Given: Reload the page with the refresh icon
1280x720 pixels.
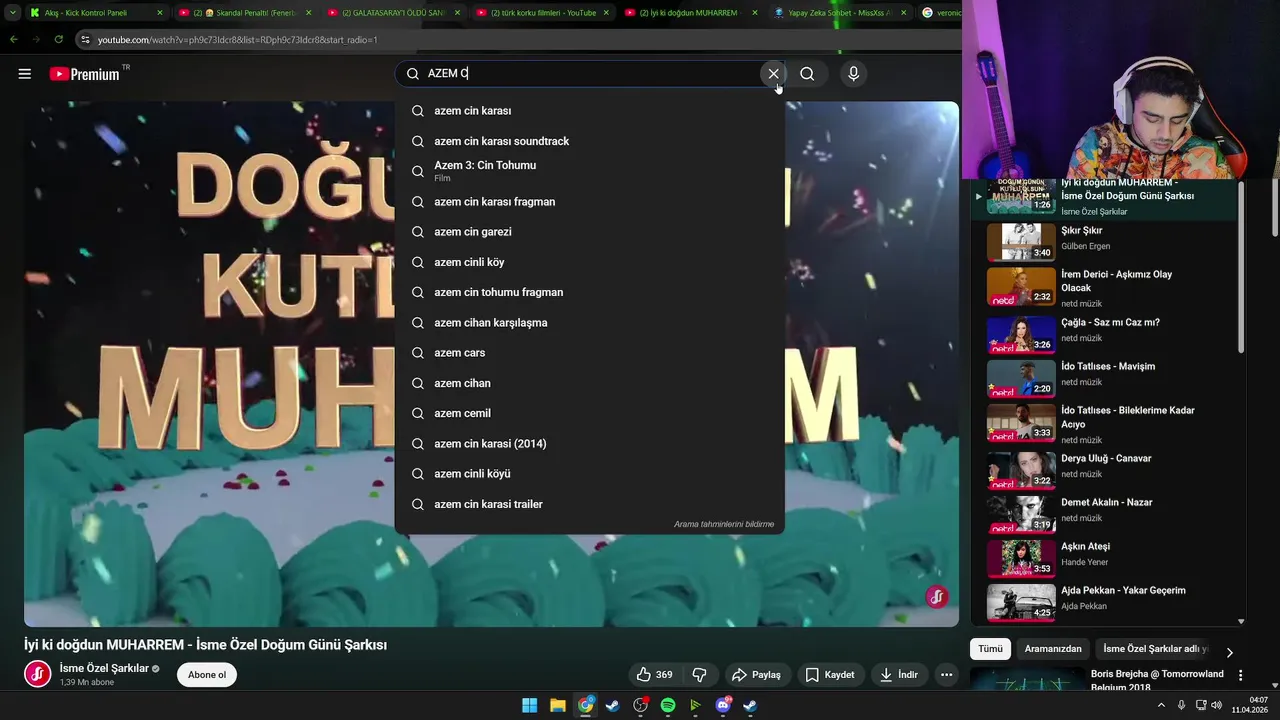Looking at the screenshot, I should (58, 40).
